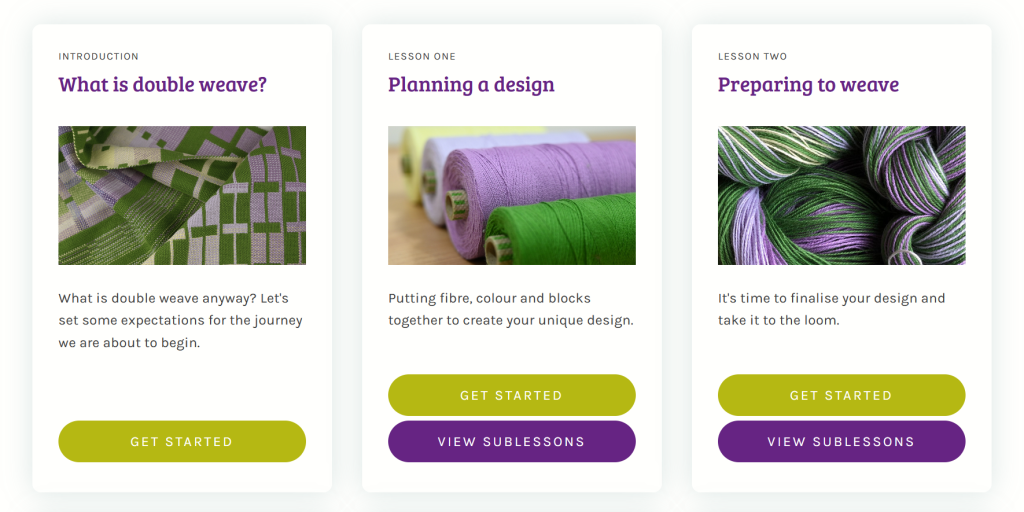Image resolution: width=1024 pixels, height=512 pixels.
Task: Click the 'What is double weave anyway?' description
Action: (180, 320)
